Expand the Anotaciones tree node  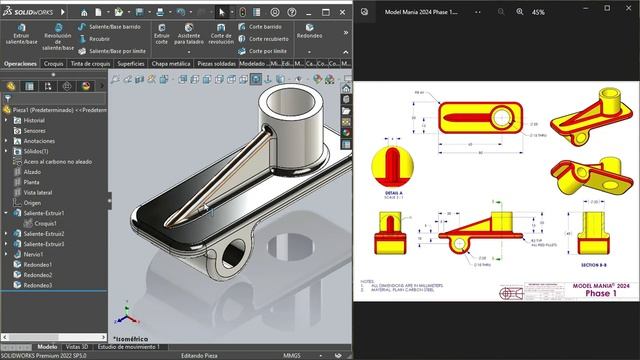[x=6, y=141]
